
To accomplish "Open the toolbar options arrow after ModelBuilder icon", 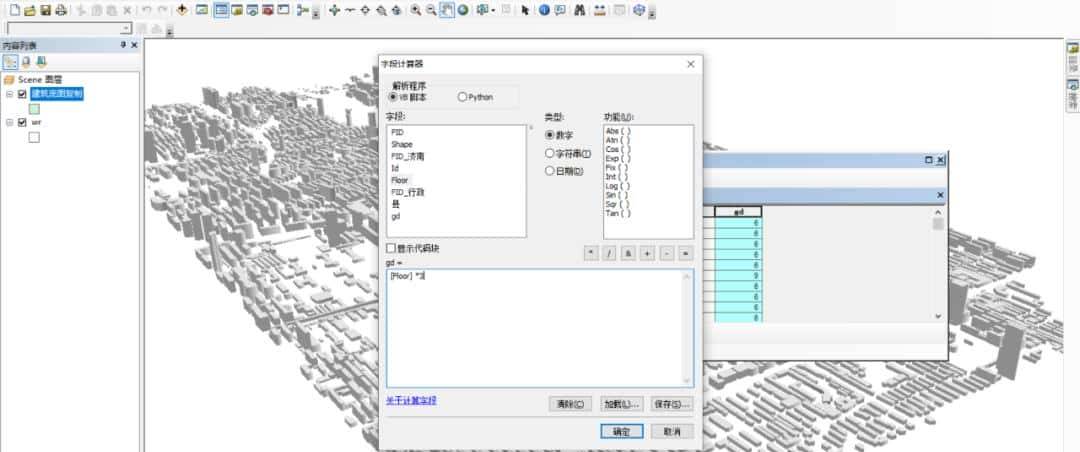I will (x=315, y=12).
